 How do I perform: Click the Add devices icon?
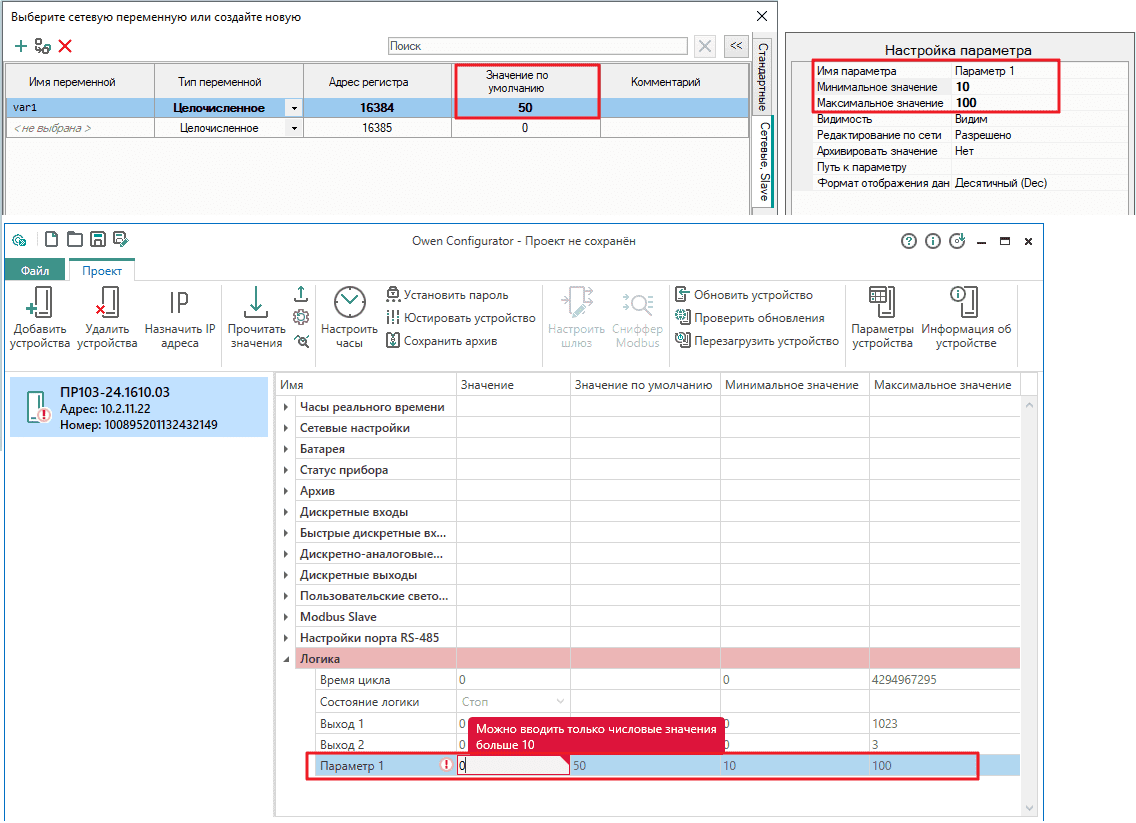point(40,319)
